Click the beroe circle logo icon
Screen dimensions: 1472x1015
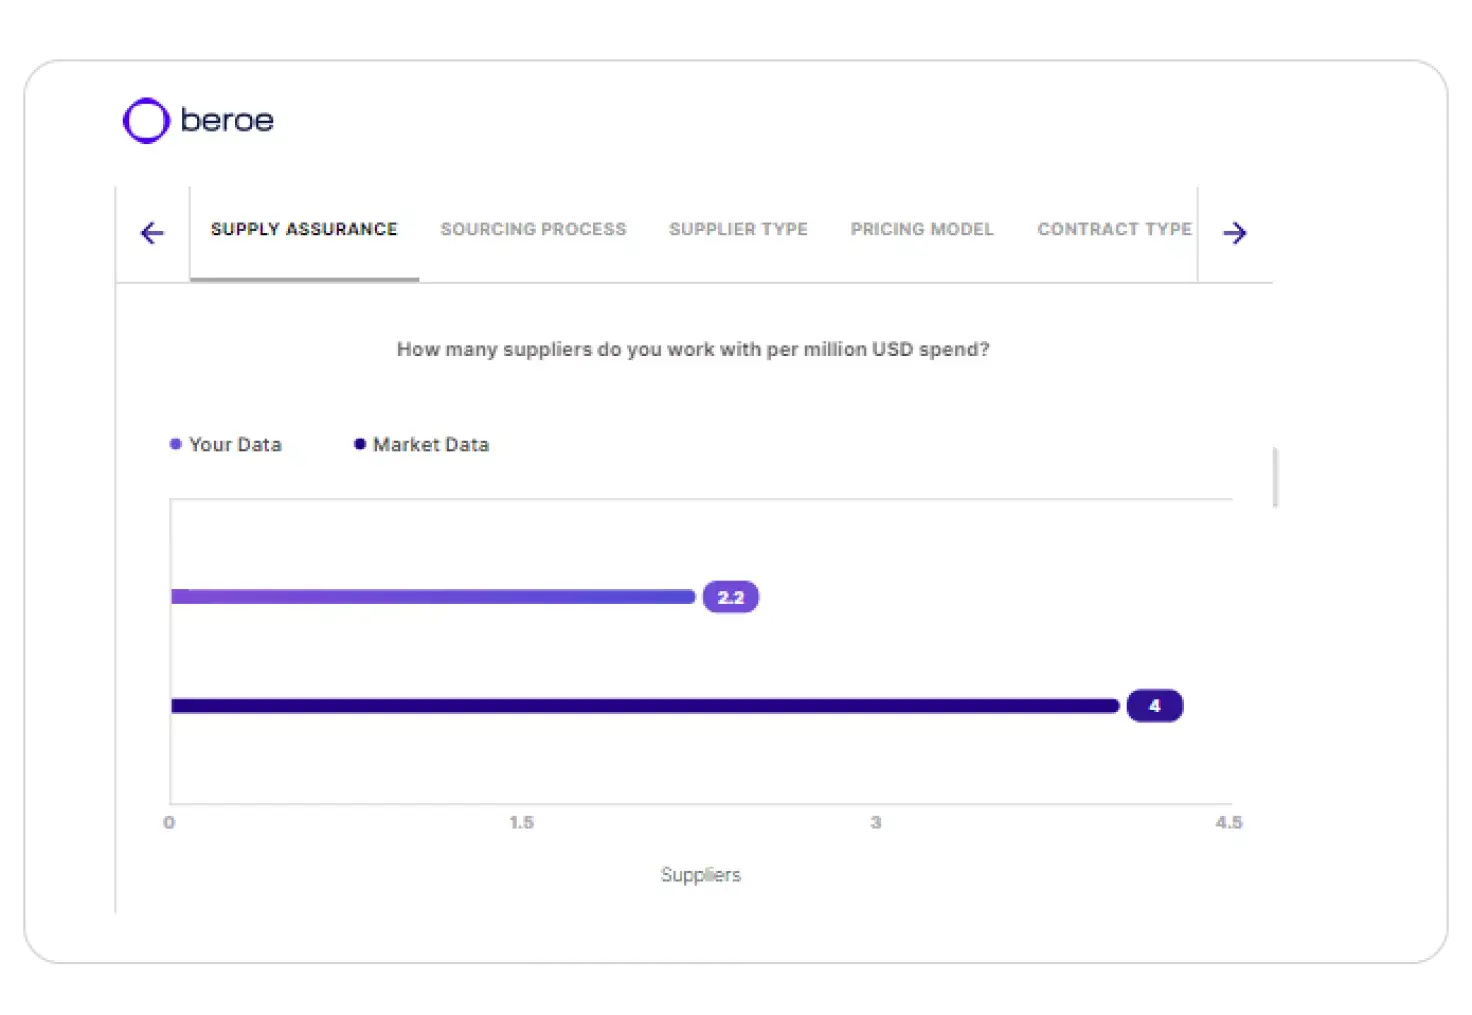tap(146, 121)
